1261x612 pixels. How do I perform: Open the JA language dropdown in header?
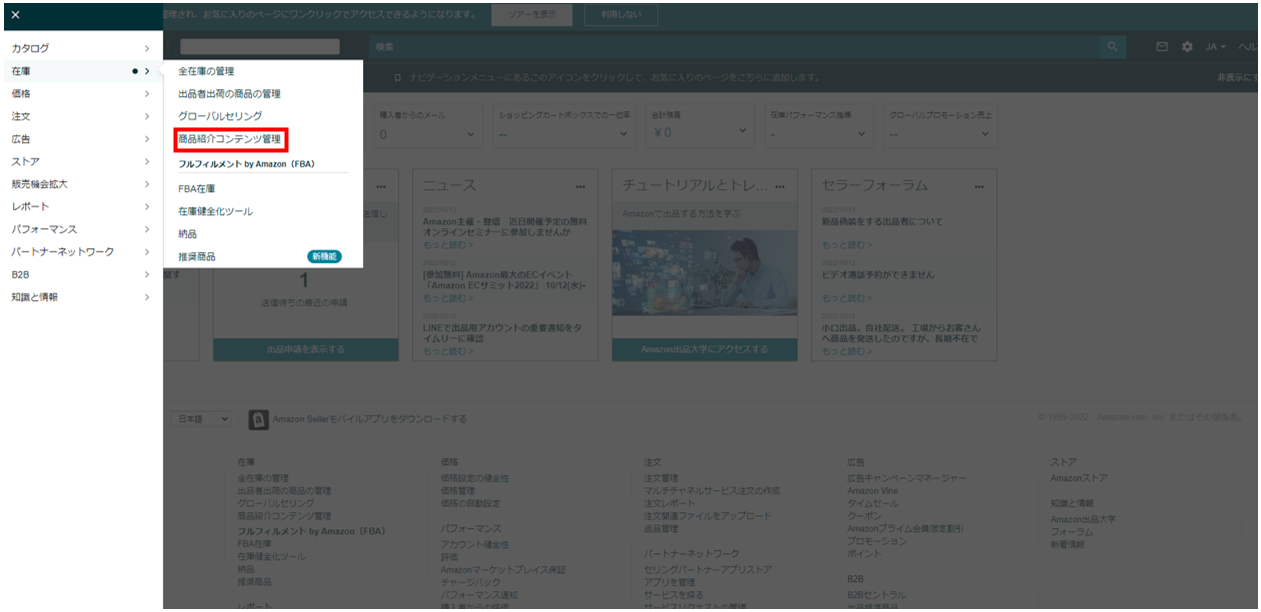(x=1216, y=47)
